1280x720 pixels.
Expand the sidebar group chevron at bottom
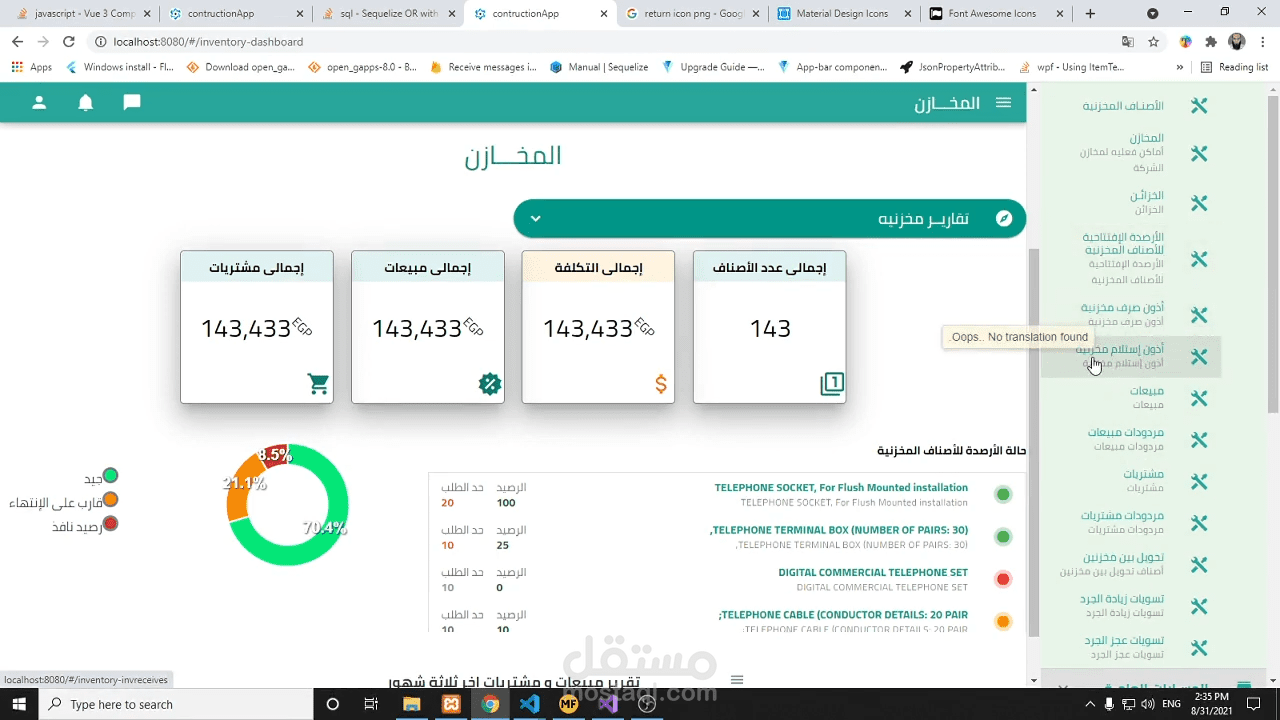point(1063,687)
